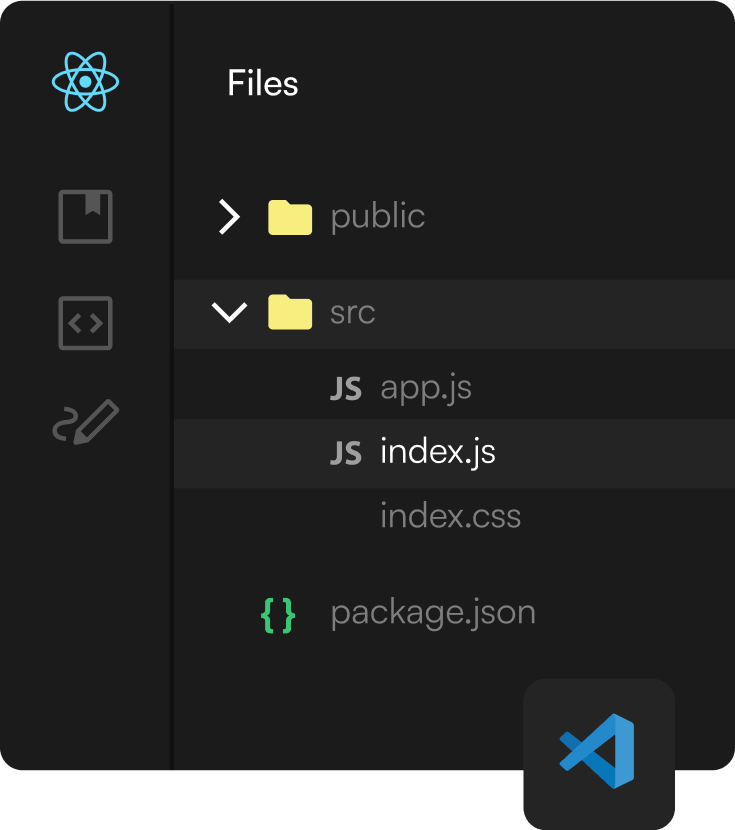
Task: Click the yellow folder icon beside src
Action: pos(290,313)
